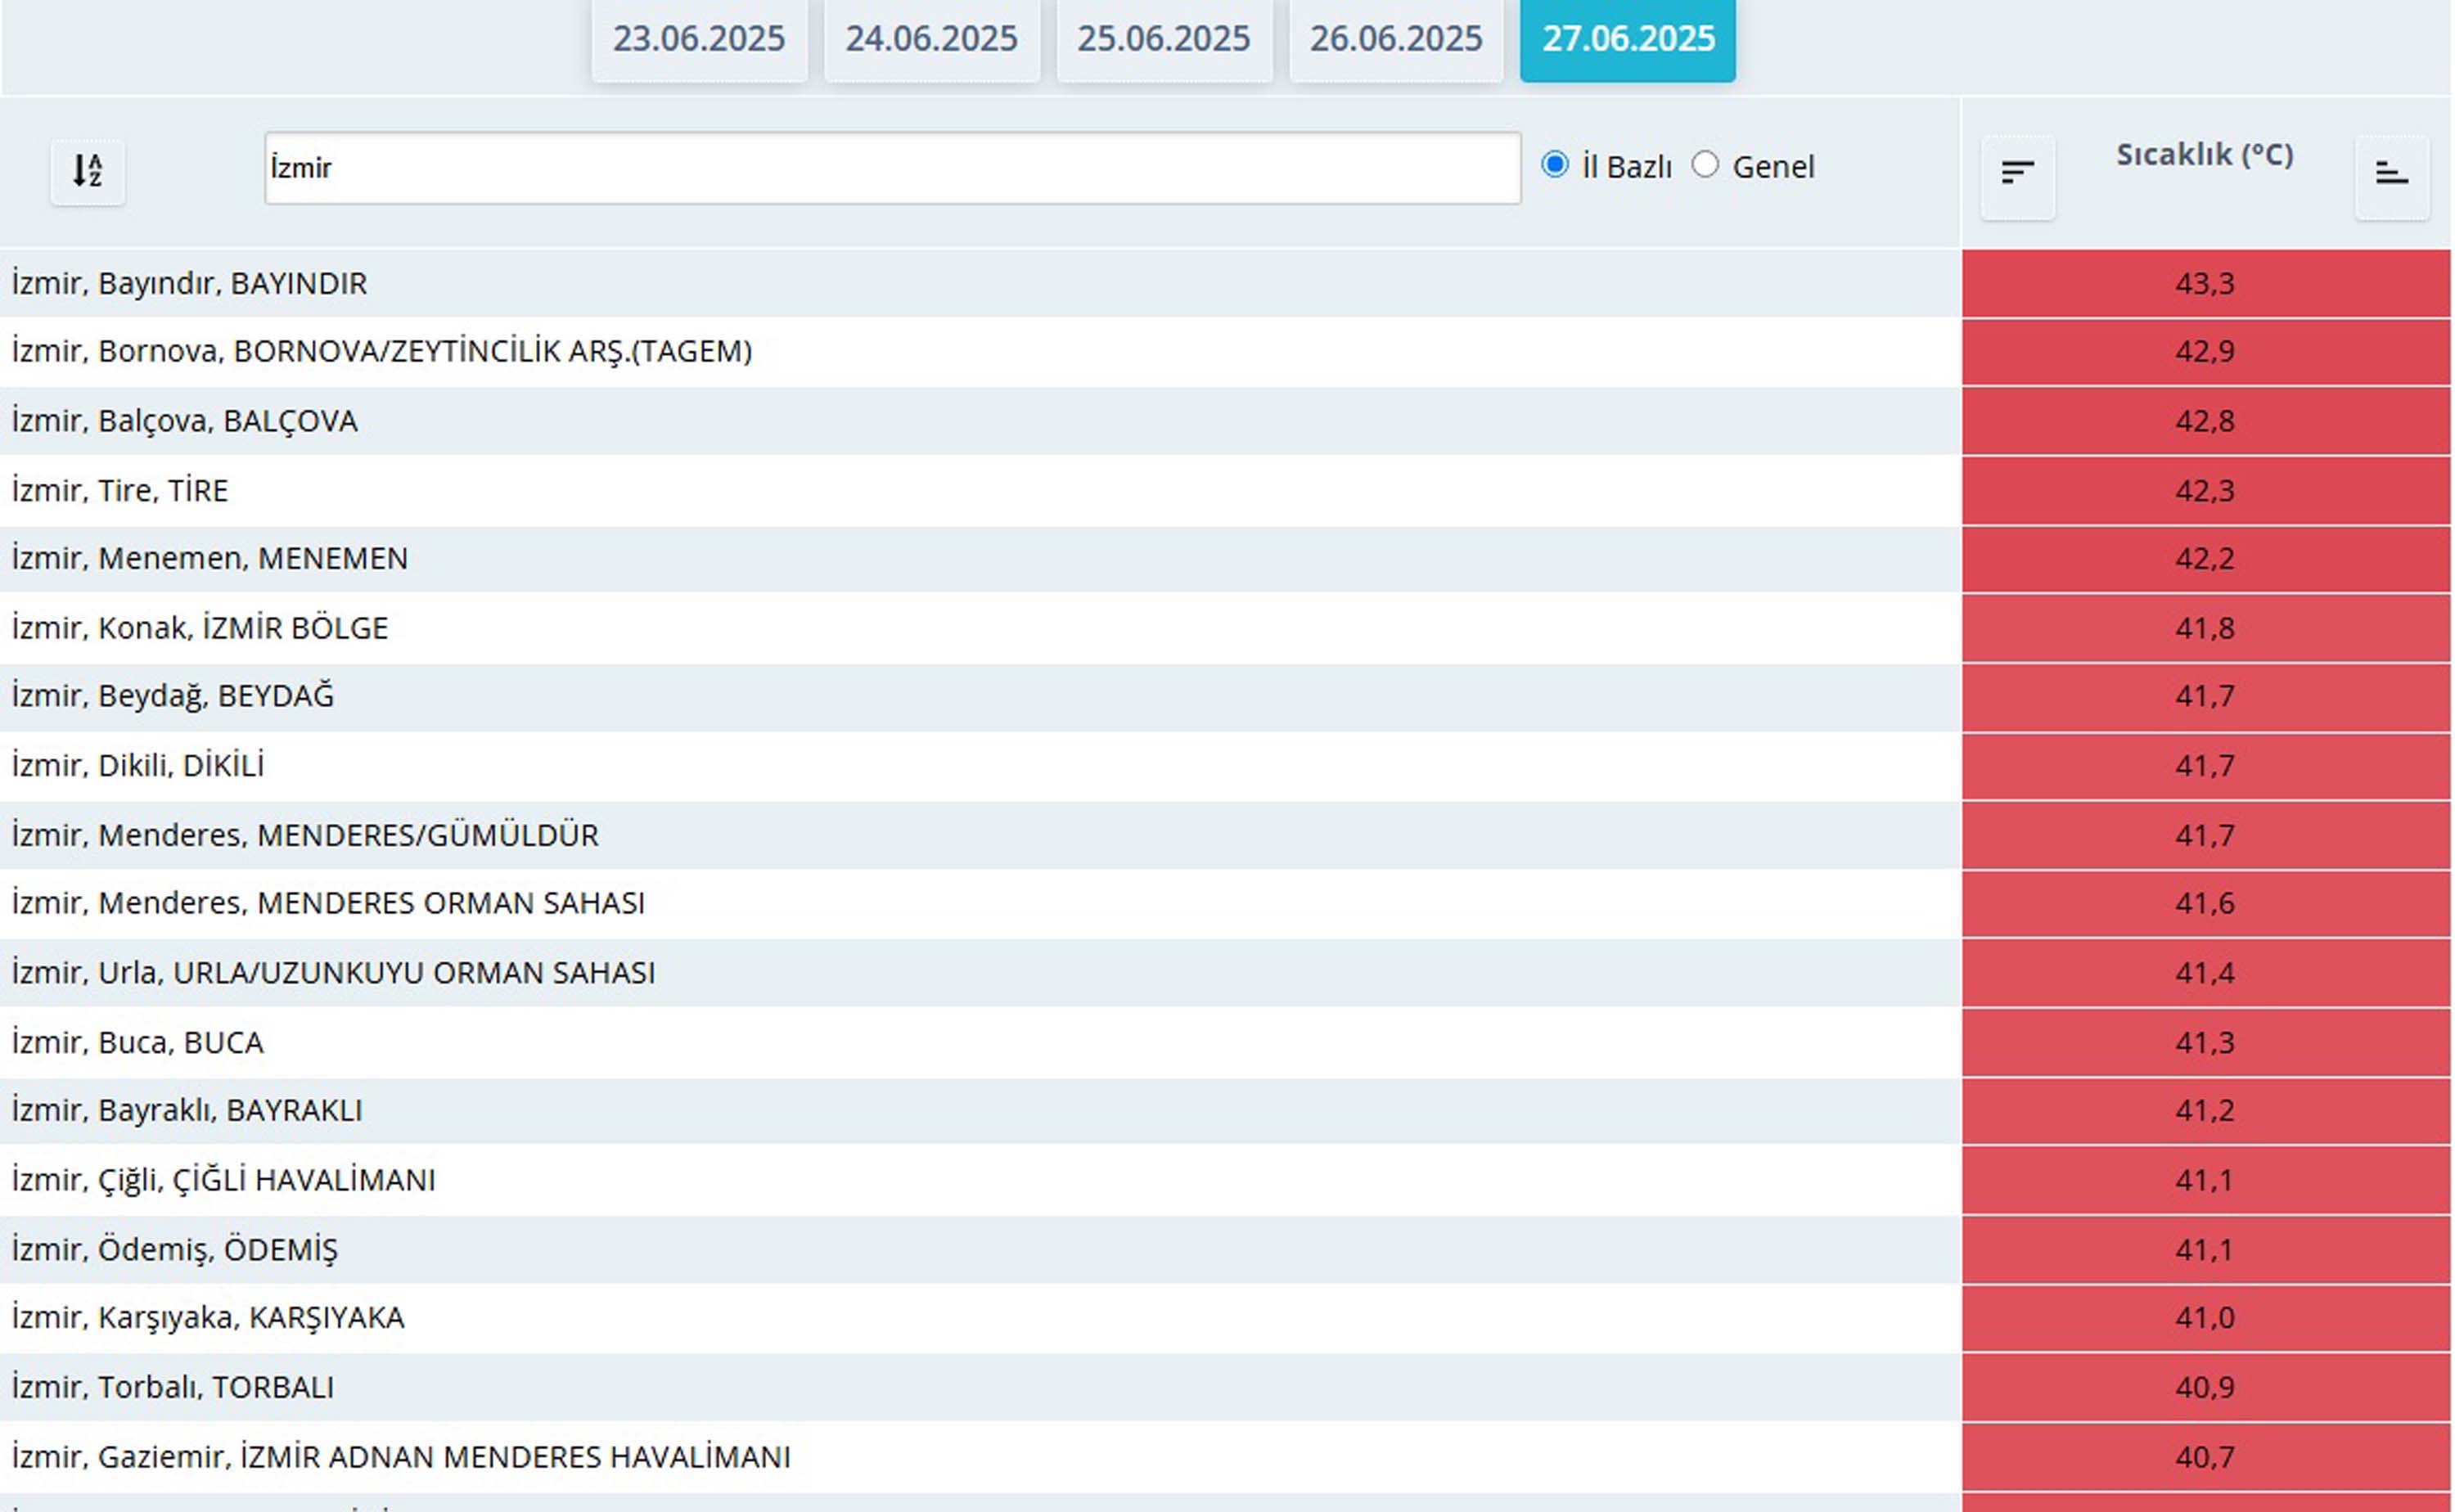This screenshot has height=1512, width=2455.
Task: Click the 40,9 temperature cell
Action: click(x=2205, y=1387)
